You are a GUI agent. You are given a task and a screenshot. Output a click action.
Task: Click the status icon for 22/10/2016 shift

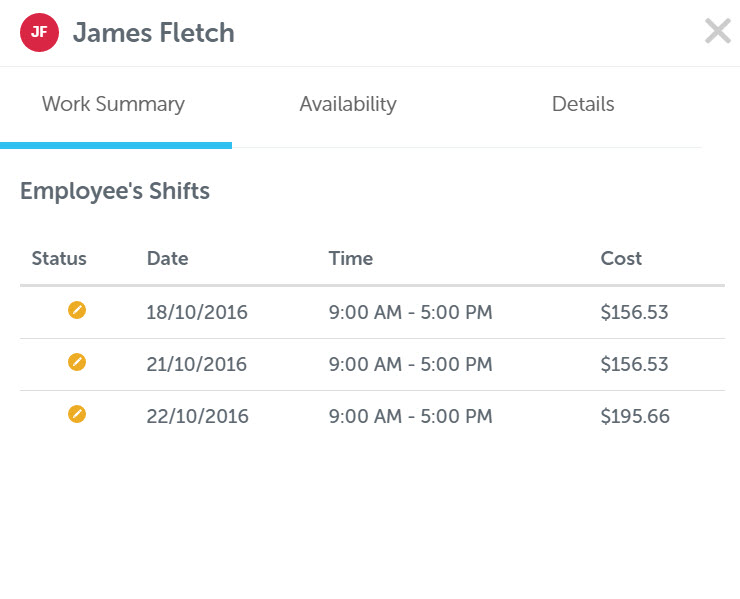pyautogui.click(x=77, y=414)
